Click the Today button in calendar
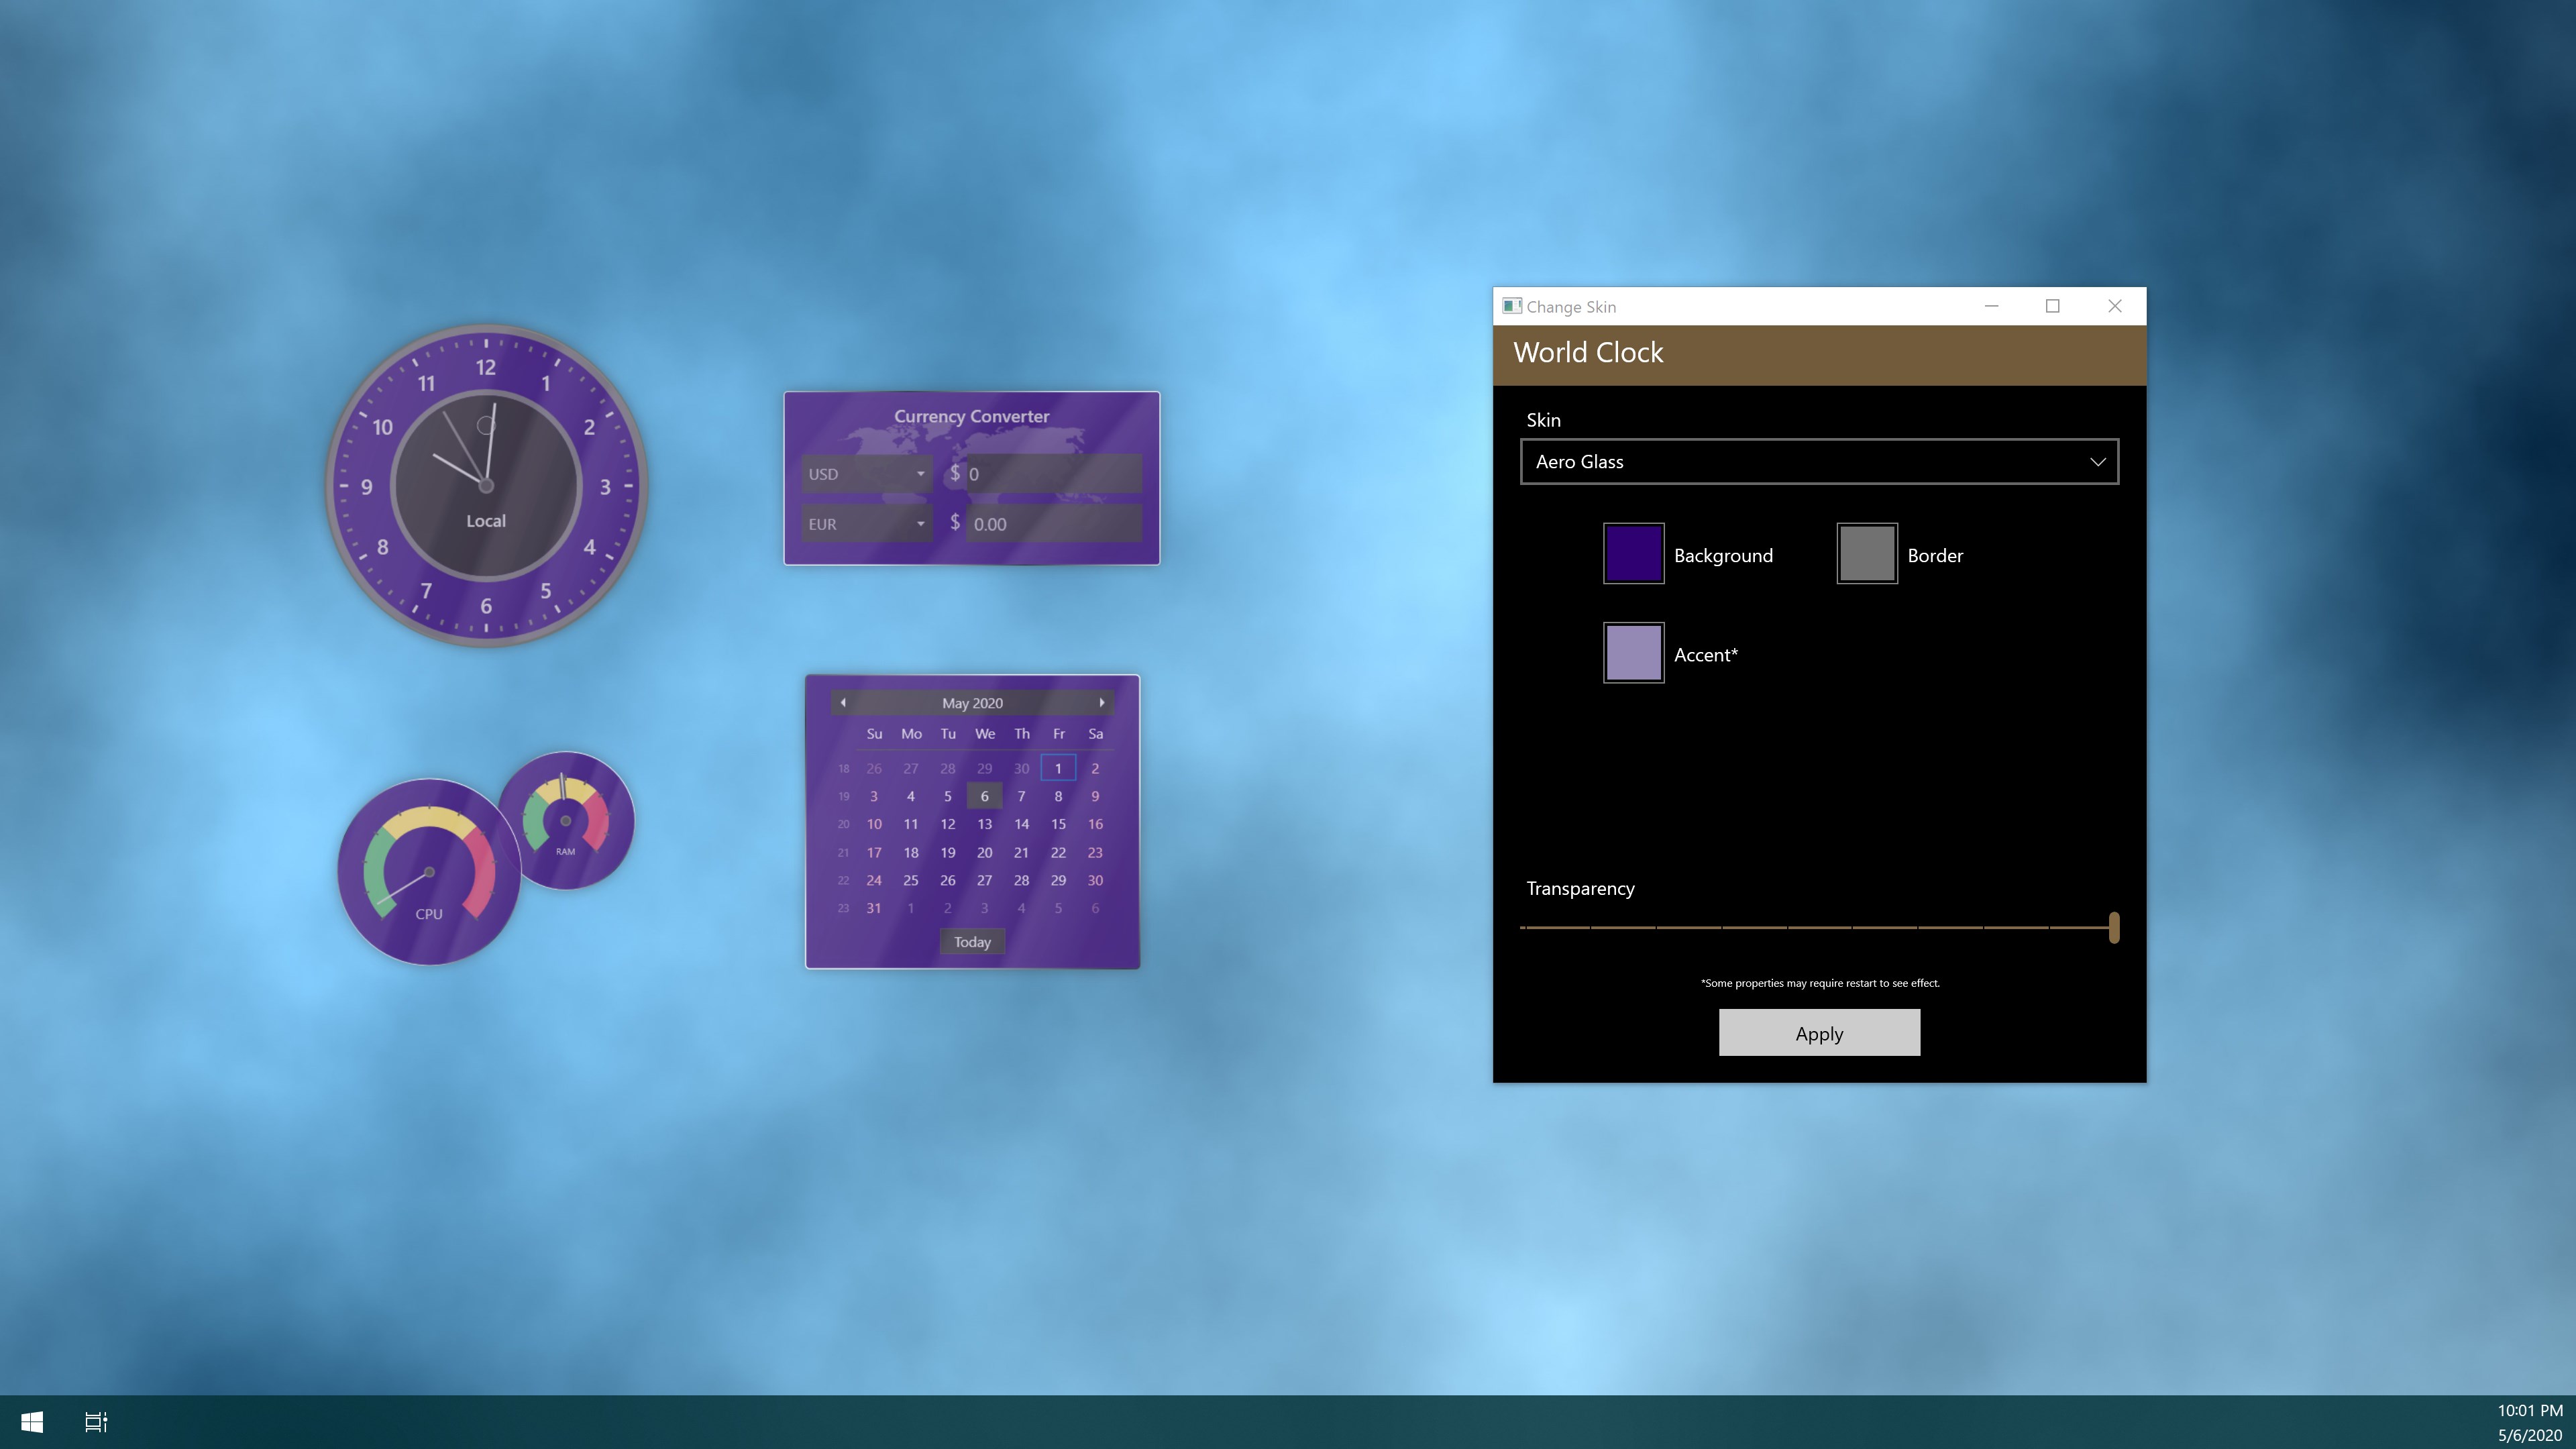Screen dimensions: 2576x1449 [972, 941]
